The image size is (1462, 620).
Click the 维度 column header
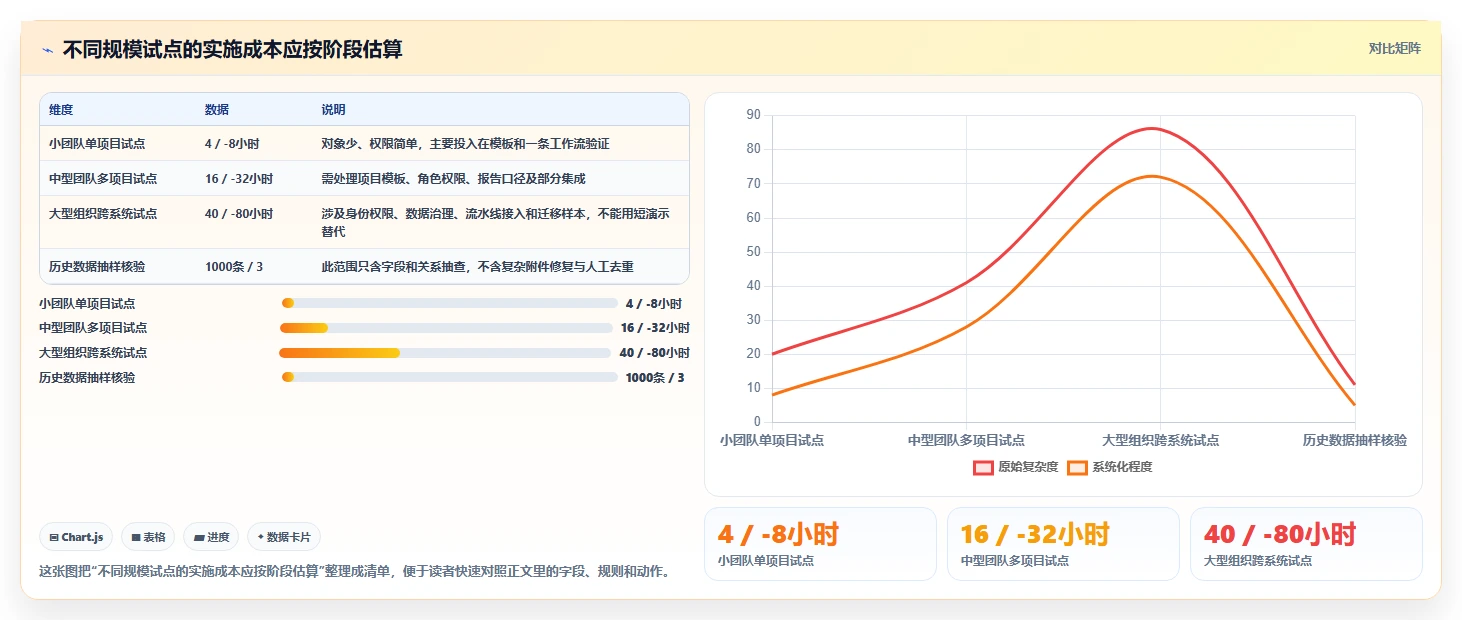pyautogui.click(x=61, y=110)
